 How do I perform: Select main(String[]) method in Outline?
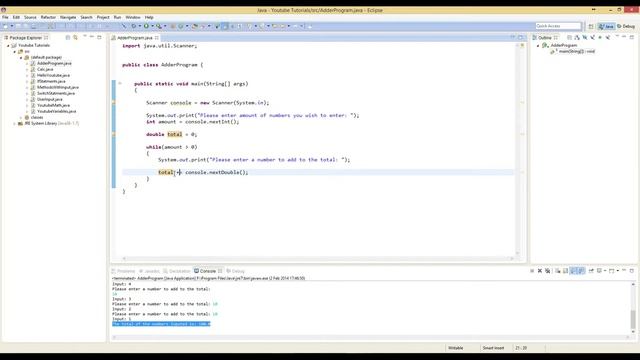tap(577, 51)
